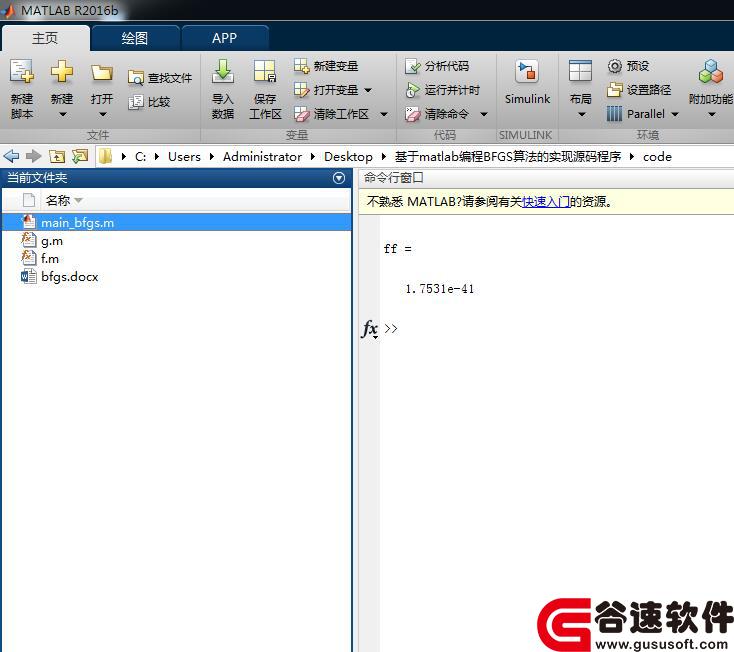
Task: Click Save Workspace (保存工作区) icon
Action: tap(265, 72)
